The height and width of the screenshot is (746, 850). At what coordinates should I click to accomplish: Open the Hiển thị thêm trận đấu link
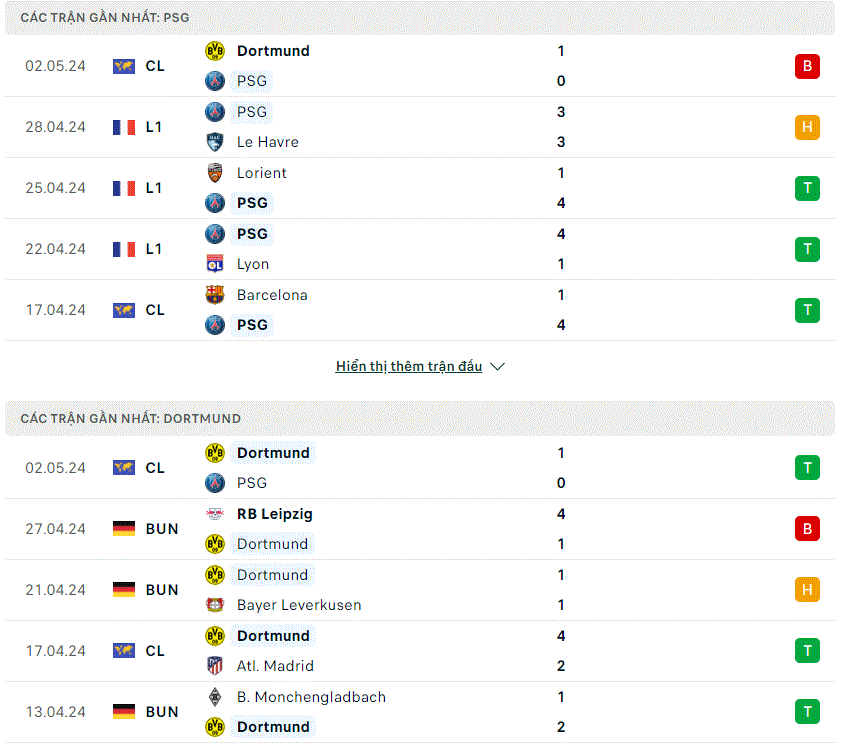[409, 366]
